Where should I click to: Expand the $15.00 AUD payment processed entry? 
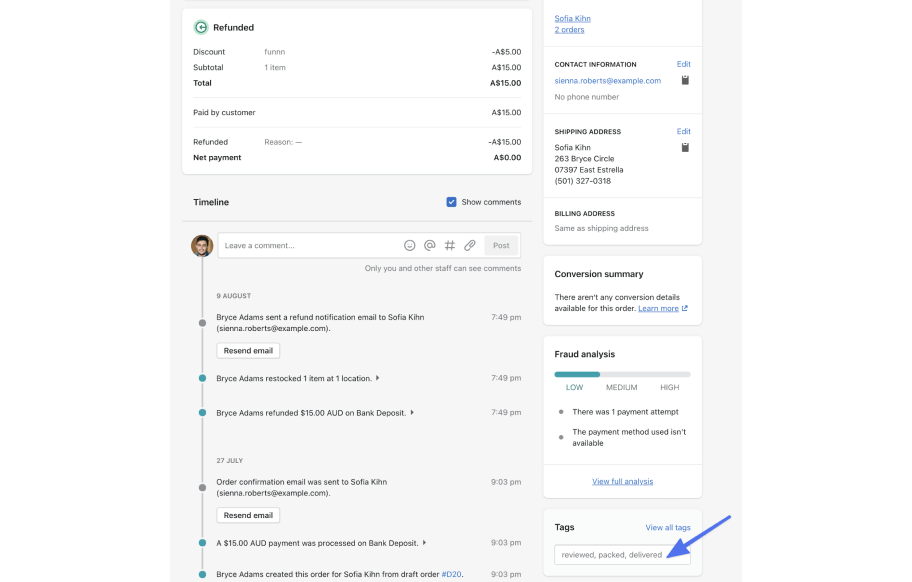click(424, 543)
